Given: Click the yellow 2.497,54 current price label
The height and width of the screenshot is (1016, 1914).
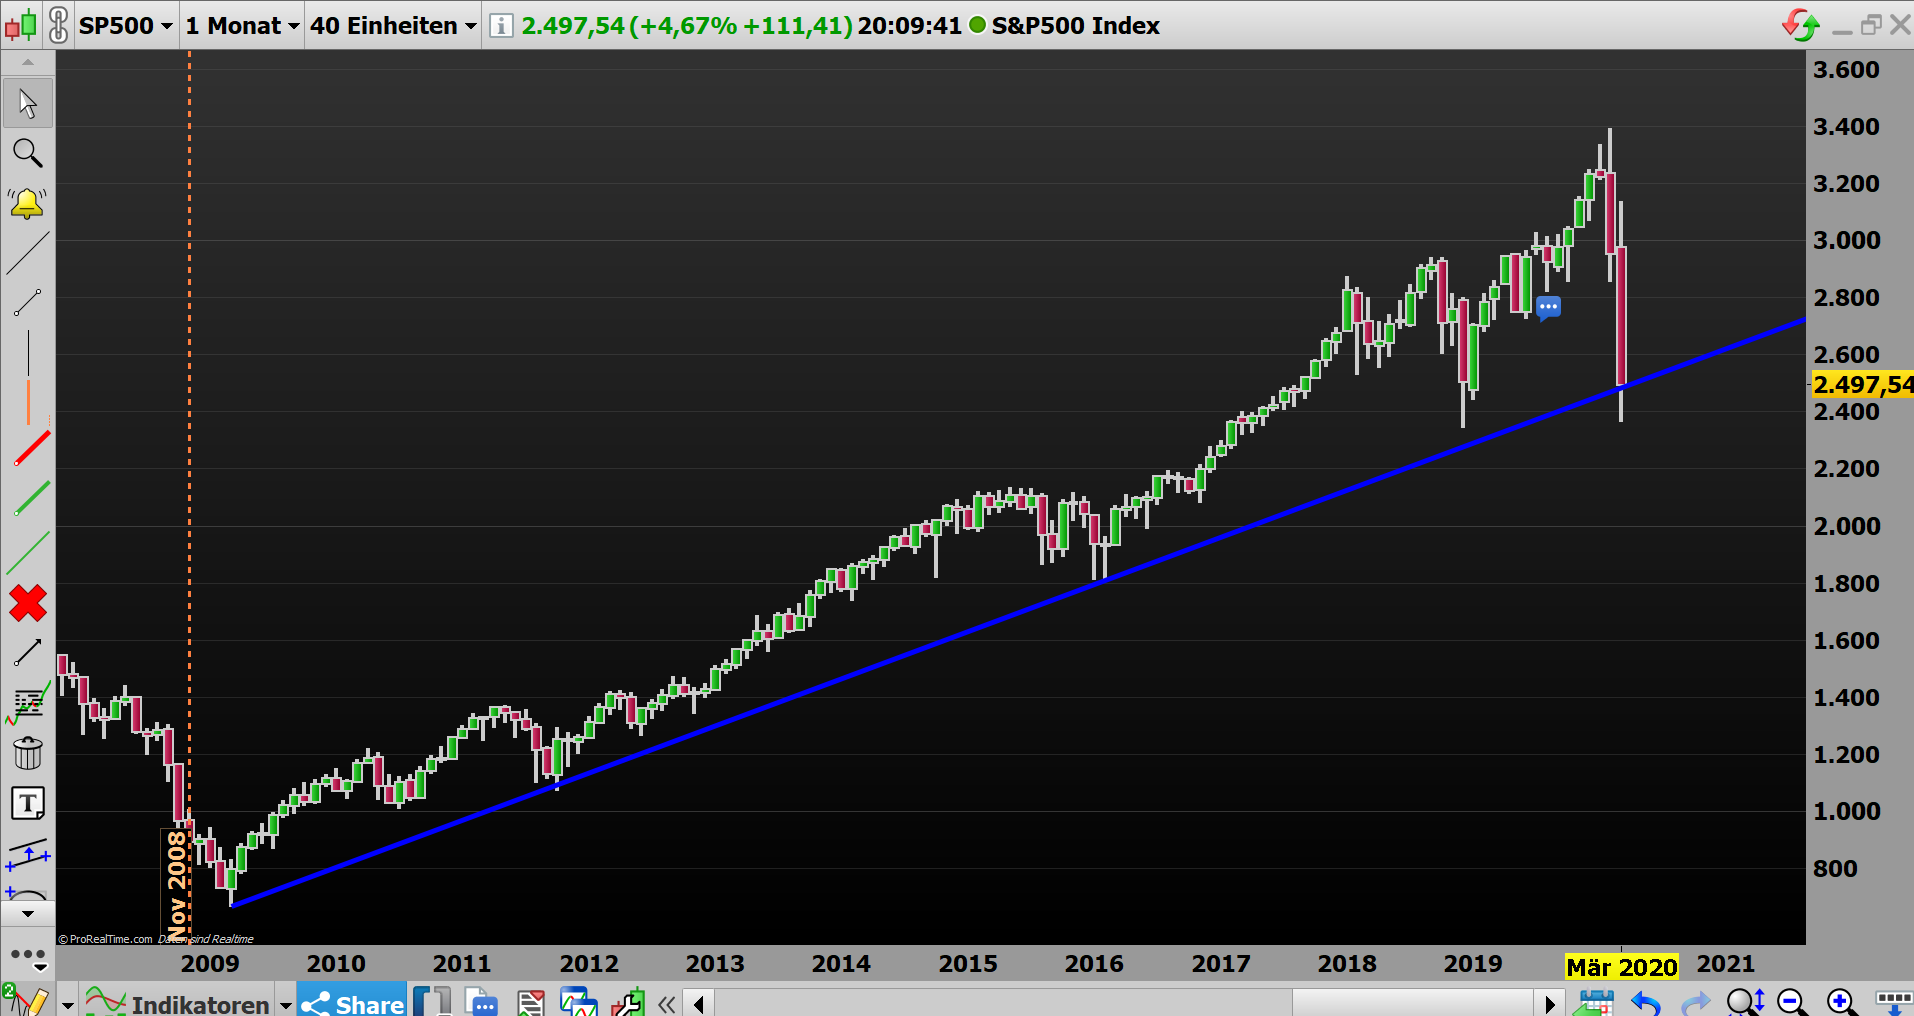Looking at the screenshot, I should [x=1862, y=384].
